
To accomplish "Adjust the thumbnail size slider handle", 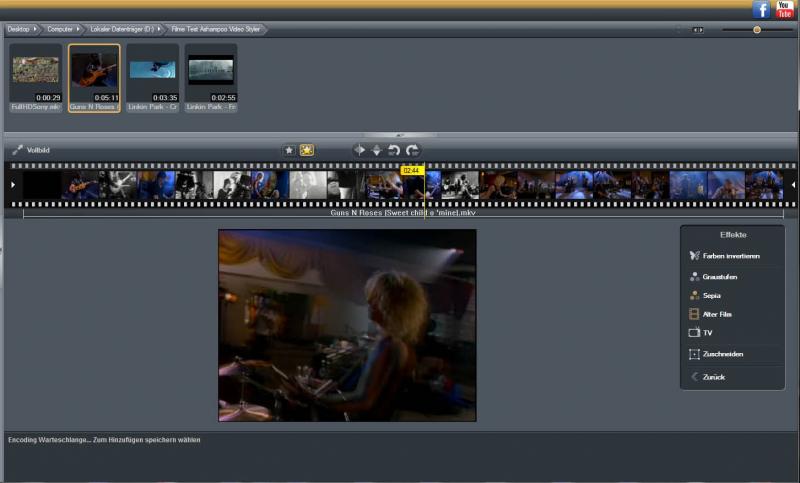I will coord(757,30).
